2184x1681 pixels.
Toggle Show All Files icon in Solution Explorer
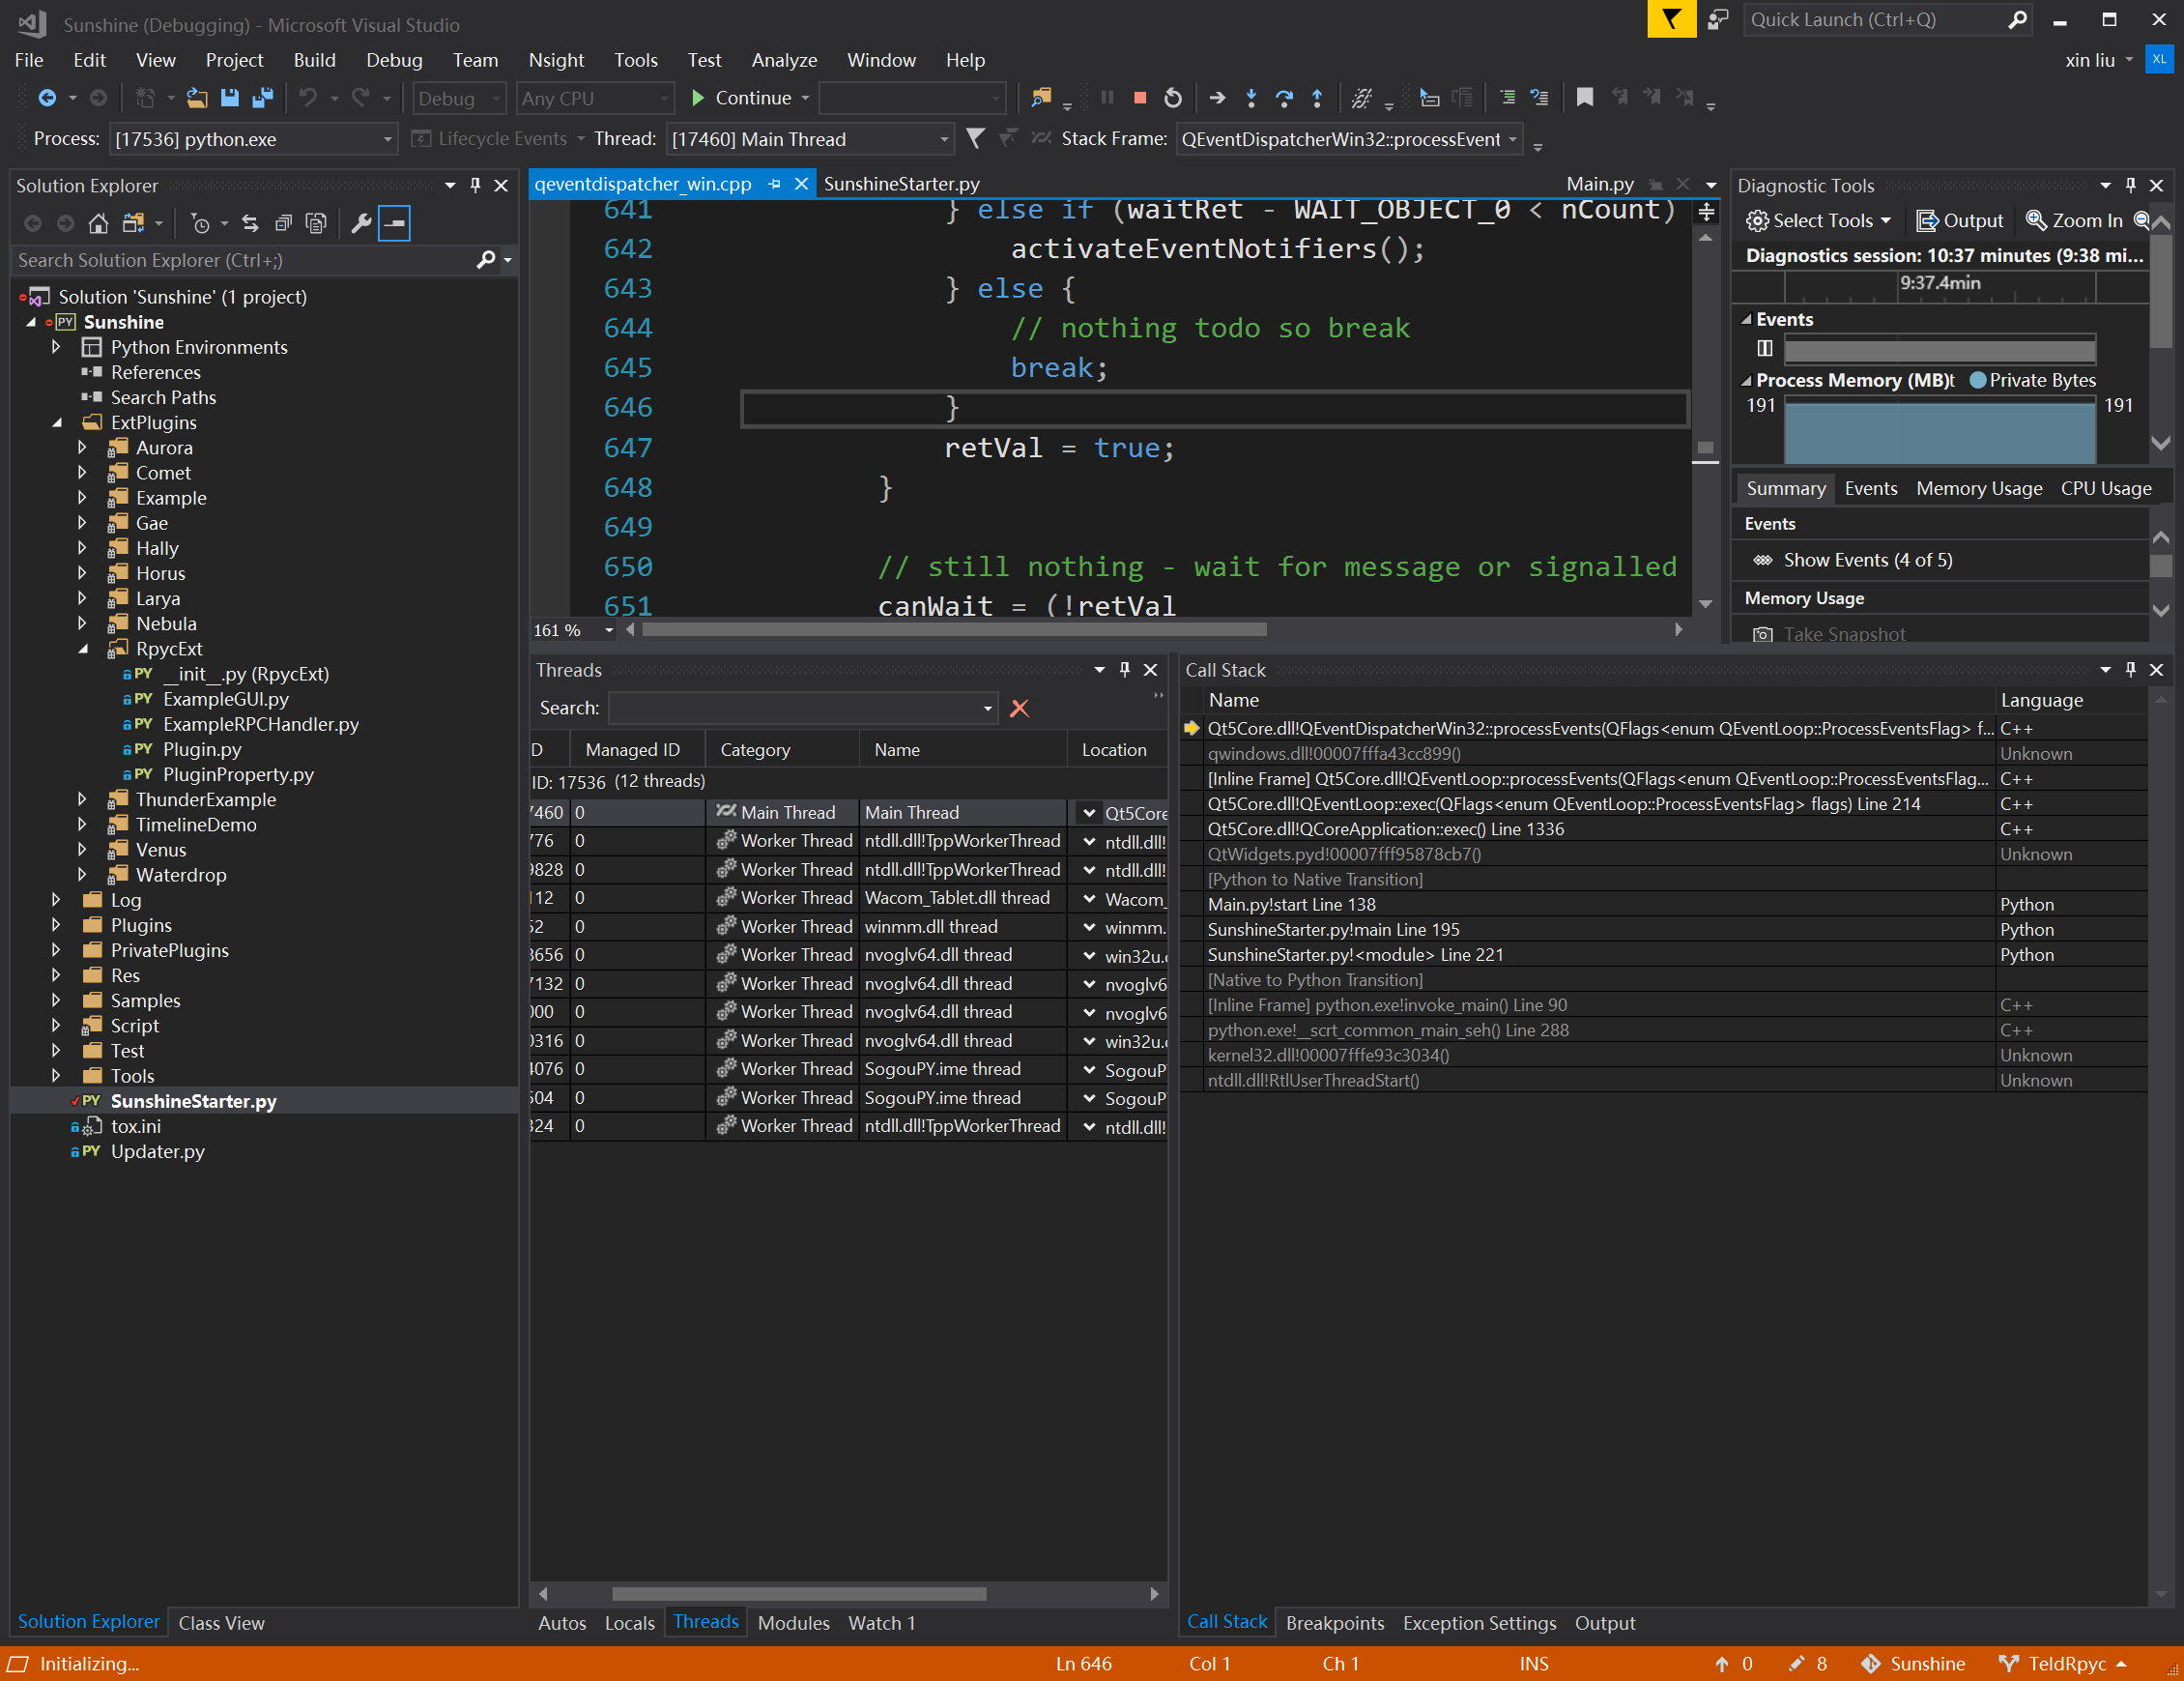tap(316, 223)
